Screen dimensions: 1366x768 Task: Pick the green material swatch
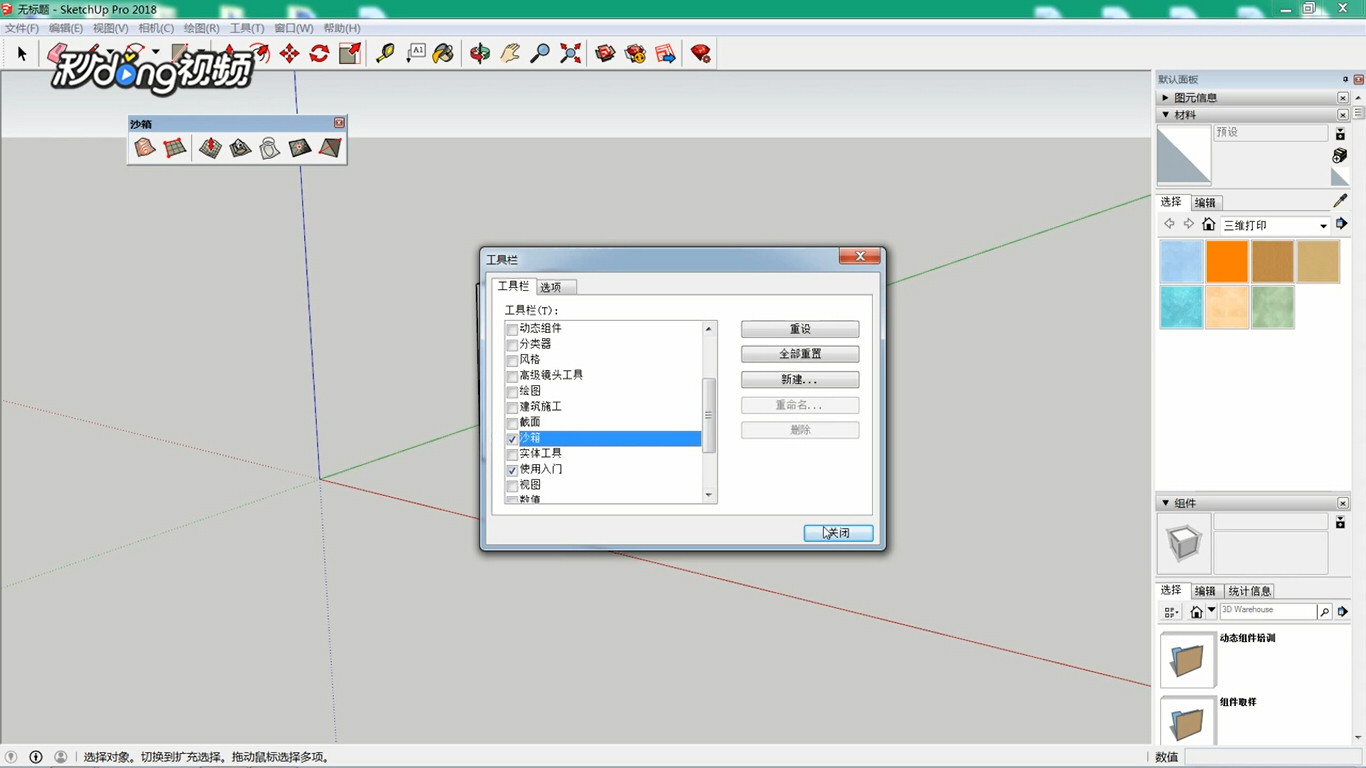(1273, 307)
